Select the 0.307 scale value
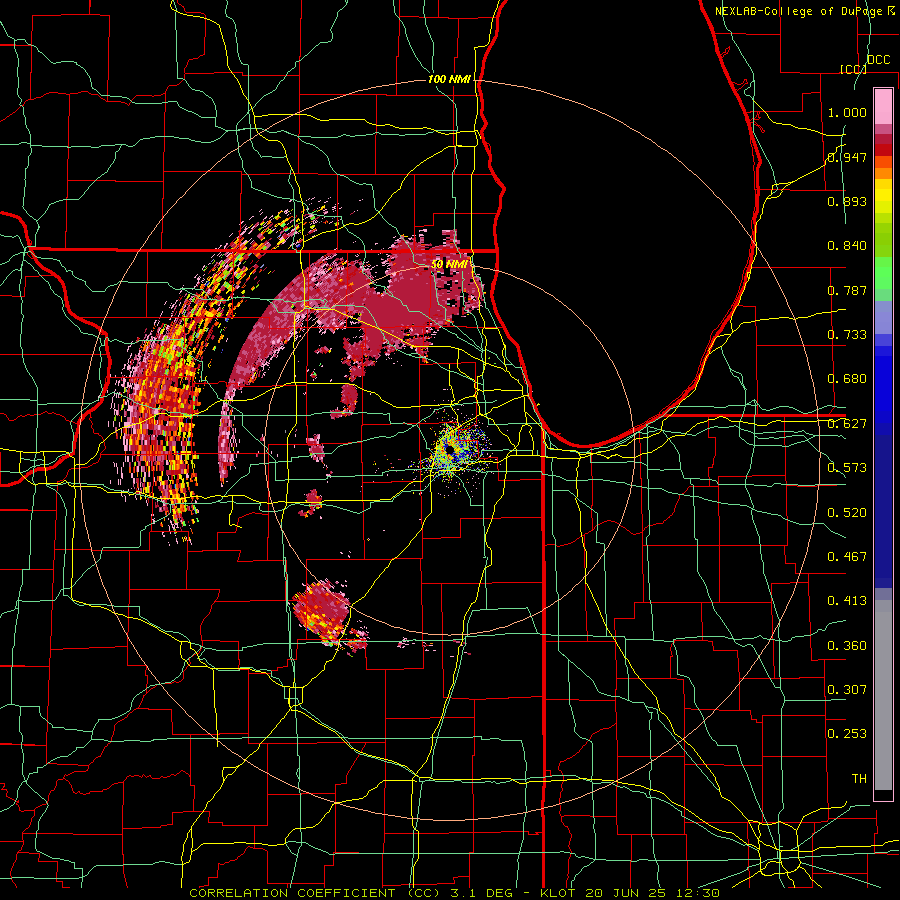This screenshot has width=900, height=900. click(x=847, y=690)
